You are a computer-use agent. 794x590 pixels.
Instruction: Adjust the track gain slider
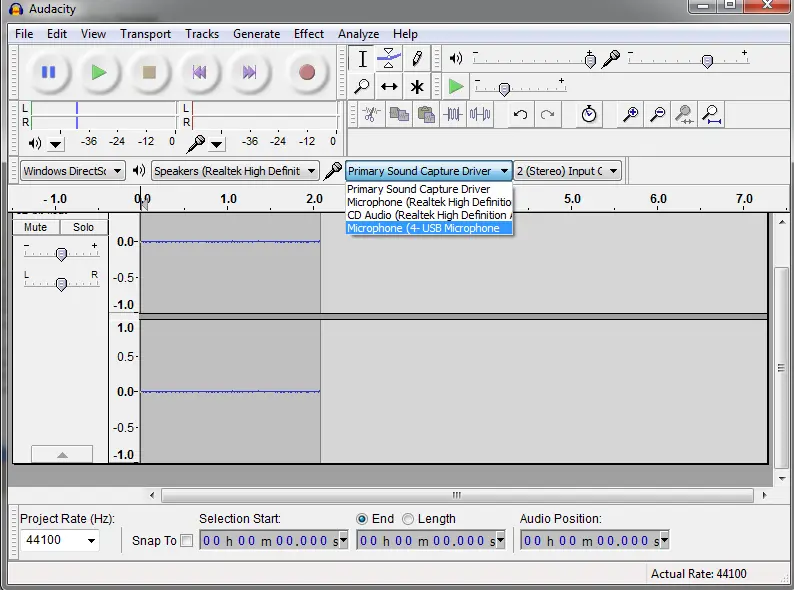click(x=61, y=254)
